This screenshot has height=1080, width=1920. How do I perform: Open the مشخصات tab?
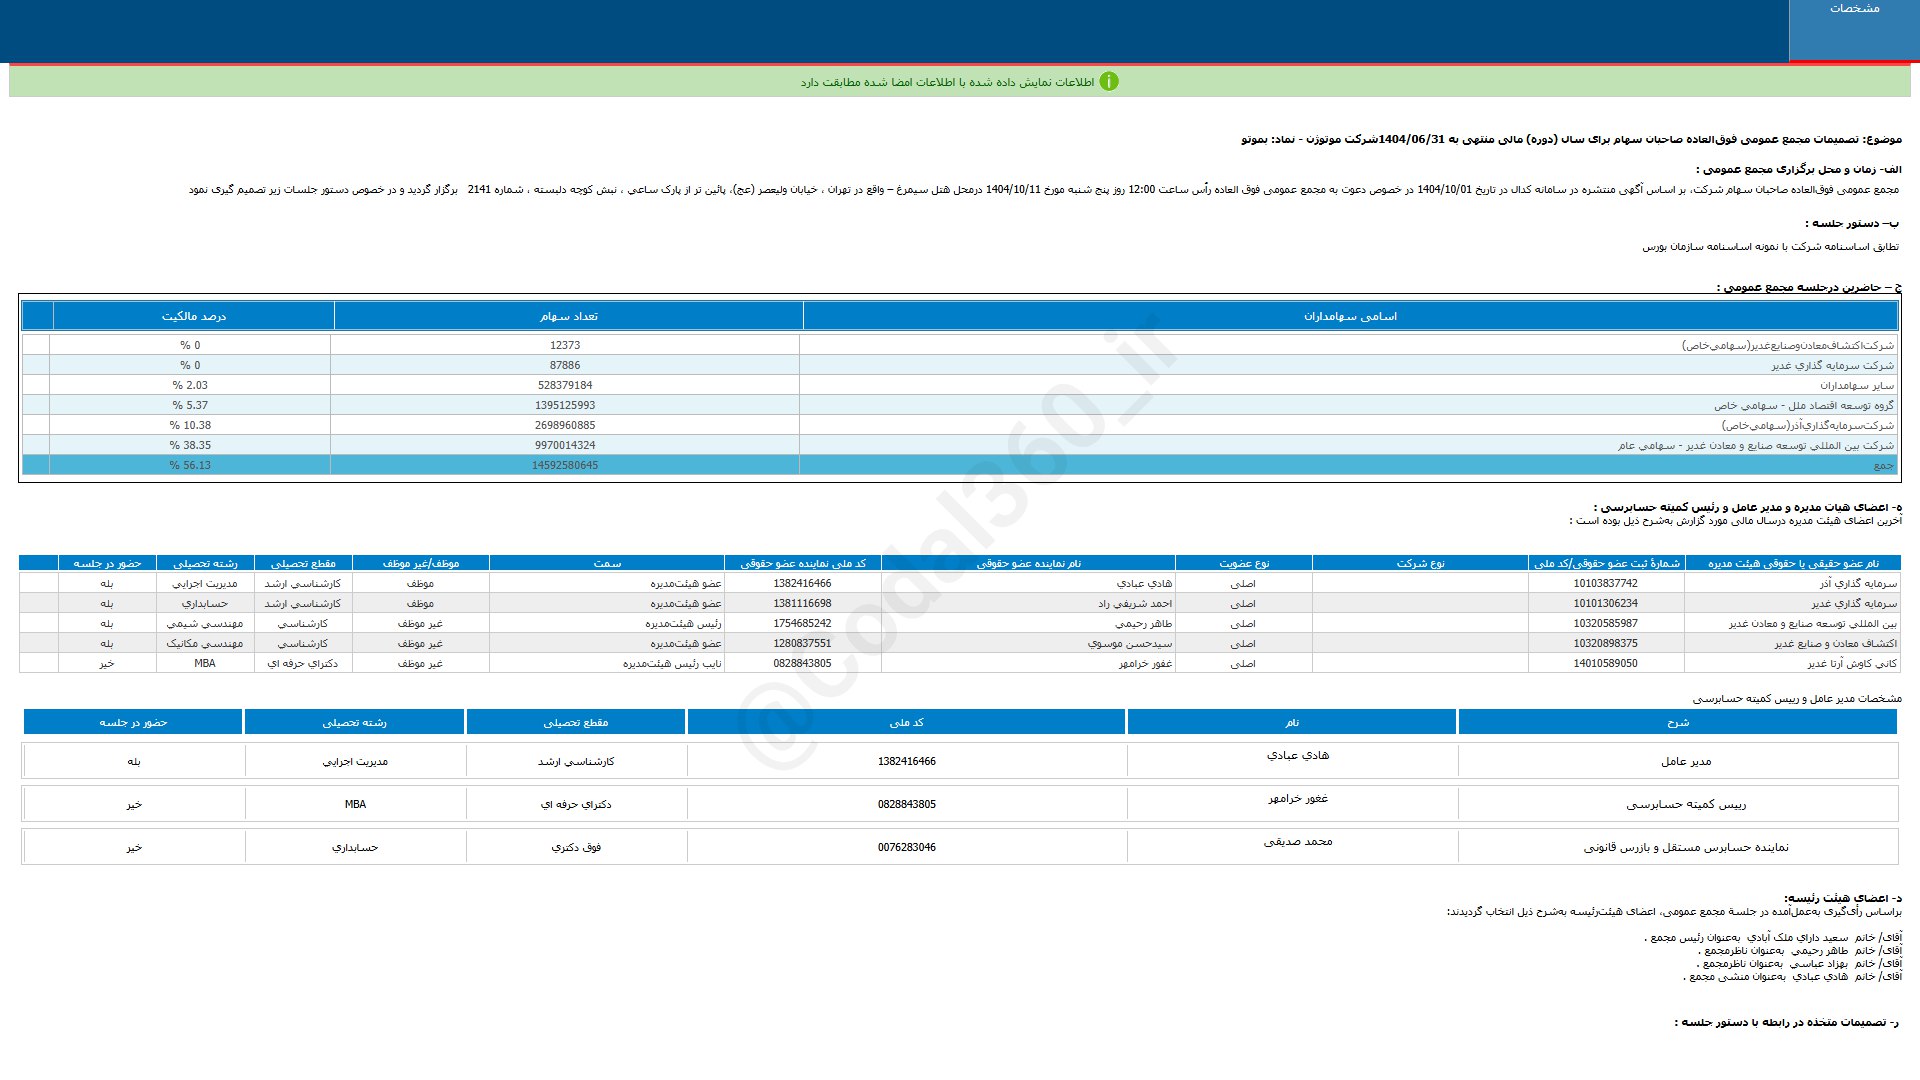click(x=1854, y=9)
